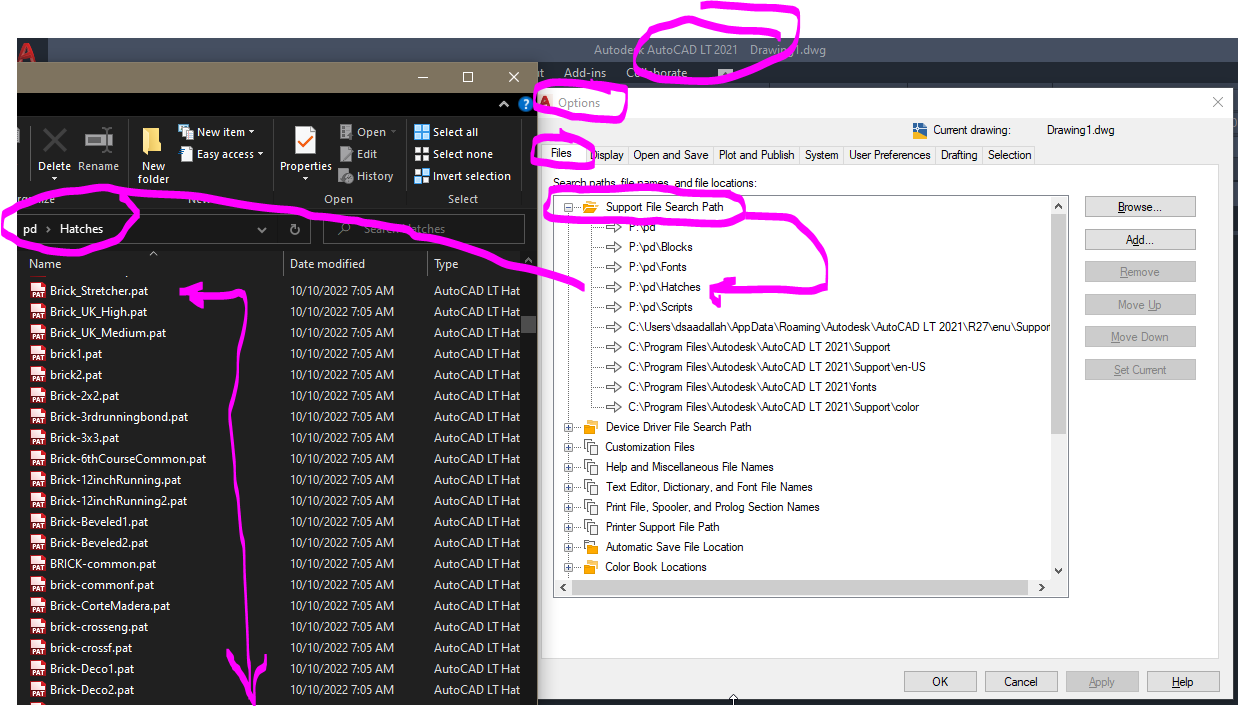Screen dimensions: 1238x706
Task: Expand Help and Miscellaneous File Names node
Action: [x=569, y=467]
